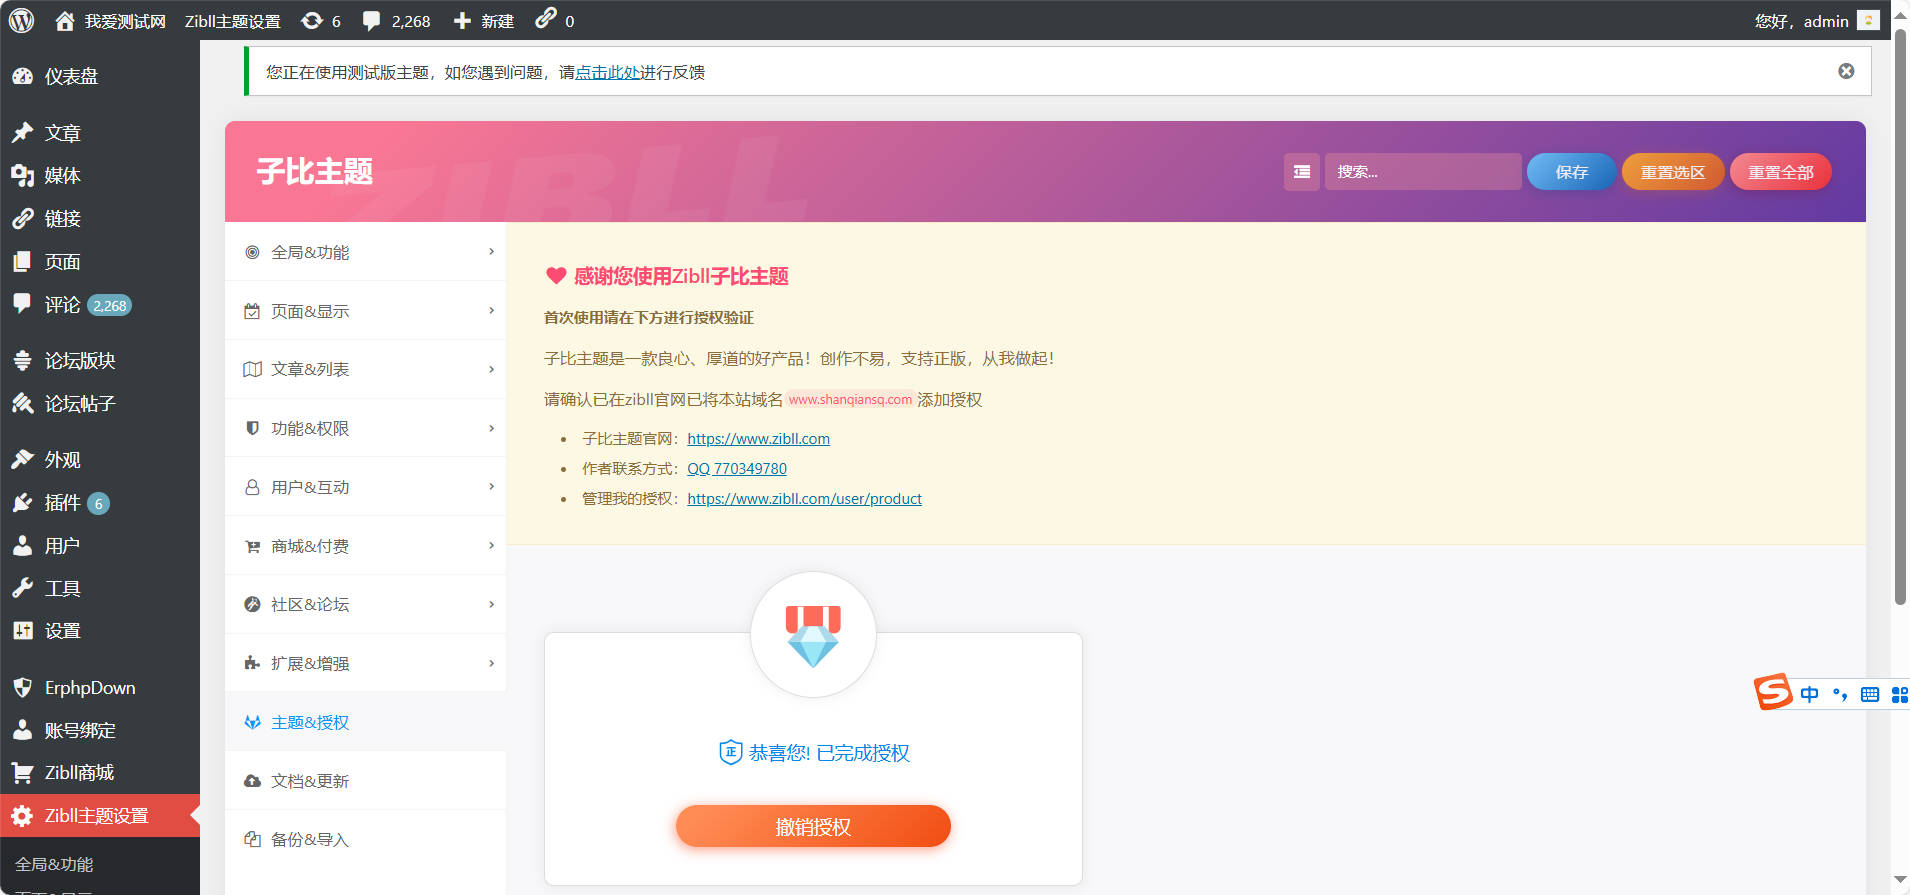Click the Zibll主题设置 gear icon
Image resolution: width=1910 pixels, height=895 pixels.
pos(22,816)
